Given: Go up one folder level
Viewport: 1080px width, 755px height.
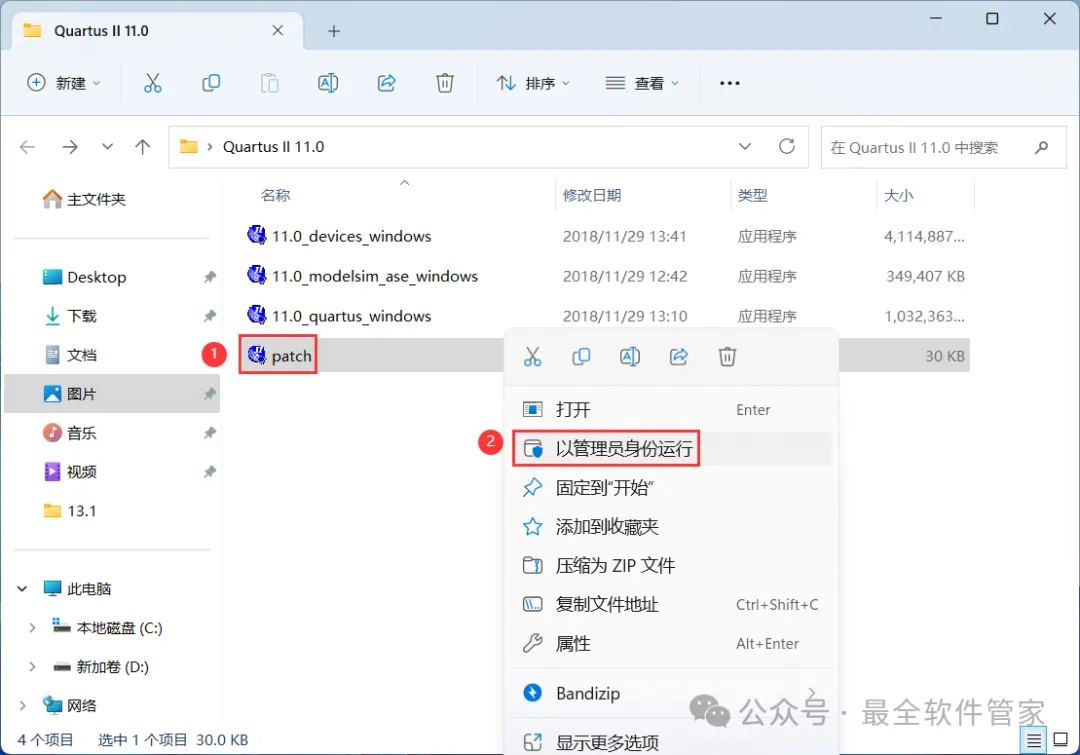Looking at the screenshot, I should coord(143,147).
